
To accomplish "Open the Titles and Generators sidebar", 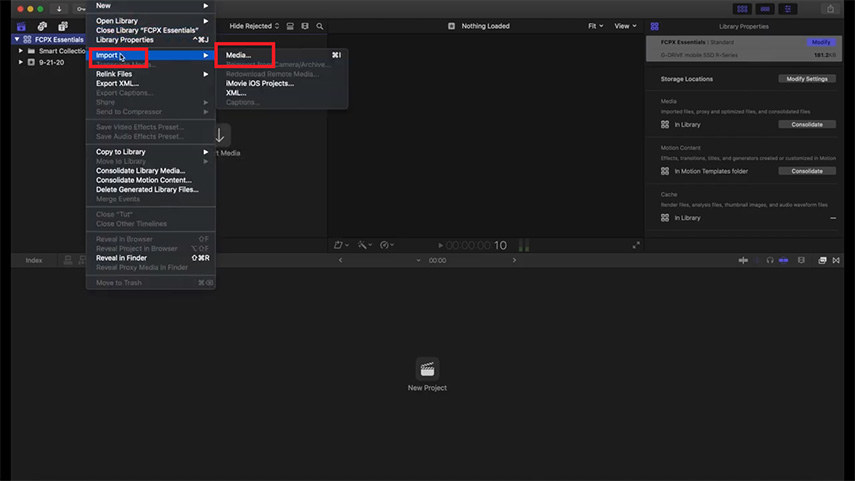I will coord(63,26).
